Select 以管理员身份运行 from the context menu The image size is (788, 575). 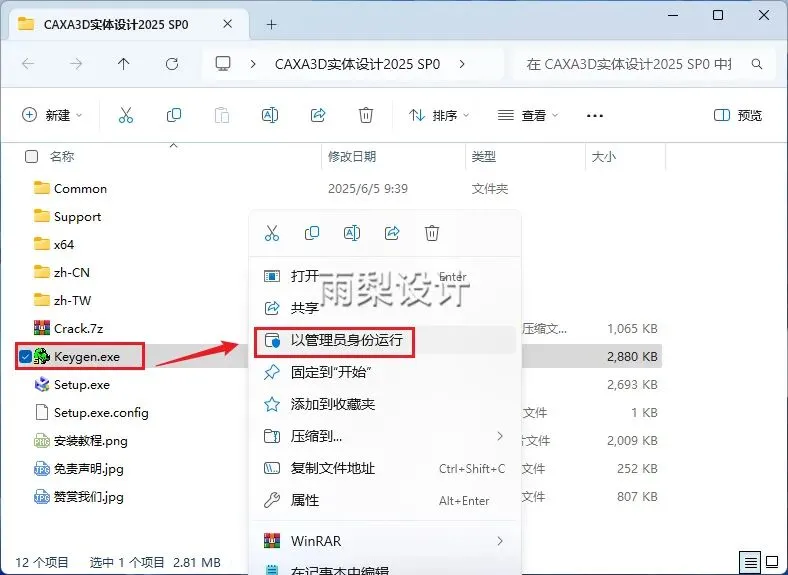click(x=385, y=340)
